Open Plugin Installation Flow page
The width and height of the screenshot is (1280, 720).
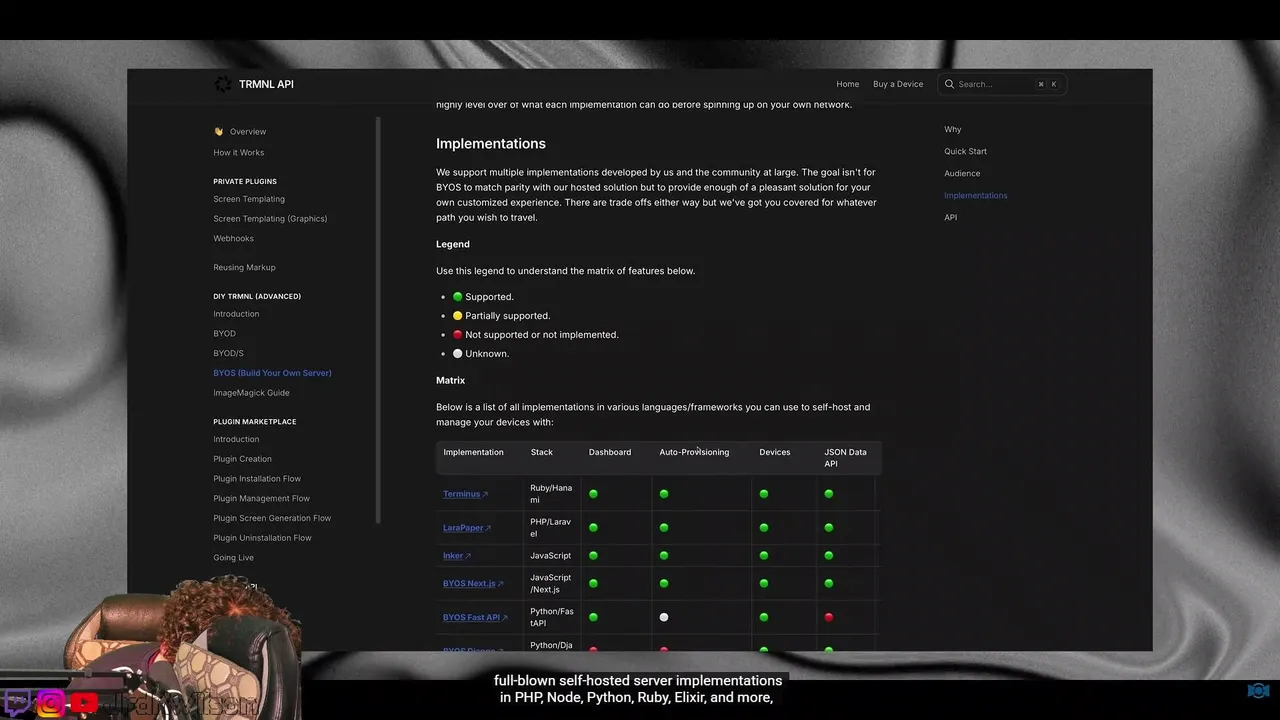pos(257,478)
